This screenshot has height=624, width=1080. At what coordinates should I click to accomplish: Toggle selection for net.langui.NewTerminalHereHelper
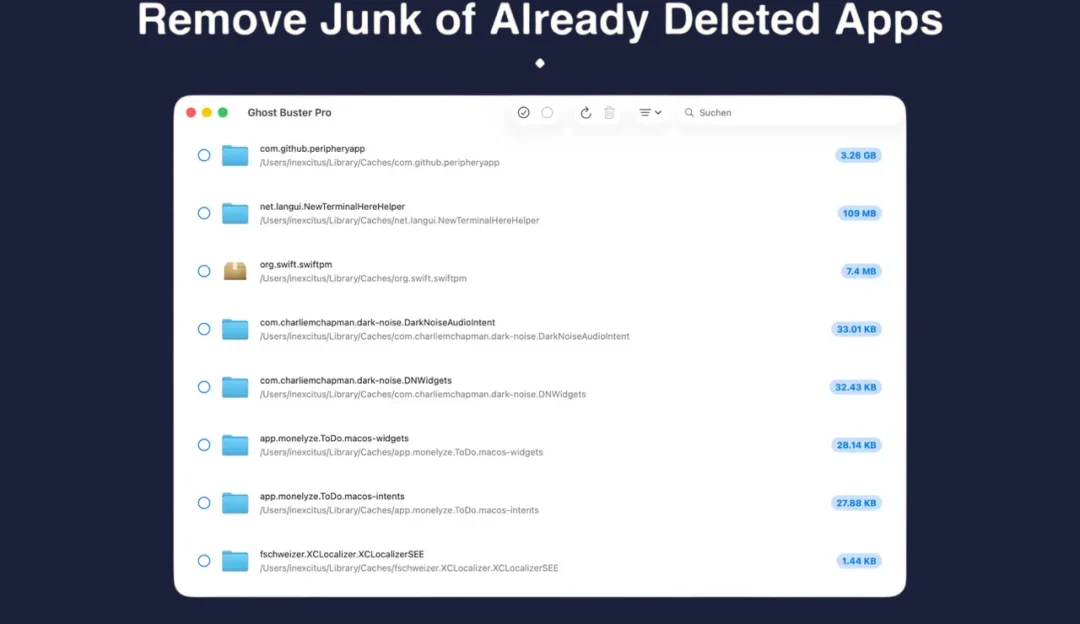tap(204, 214)
